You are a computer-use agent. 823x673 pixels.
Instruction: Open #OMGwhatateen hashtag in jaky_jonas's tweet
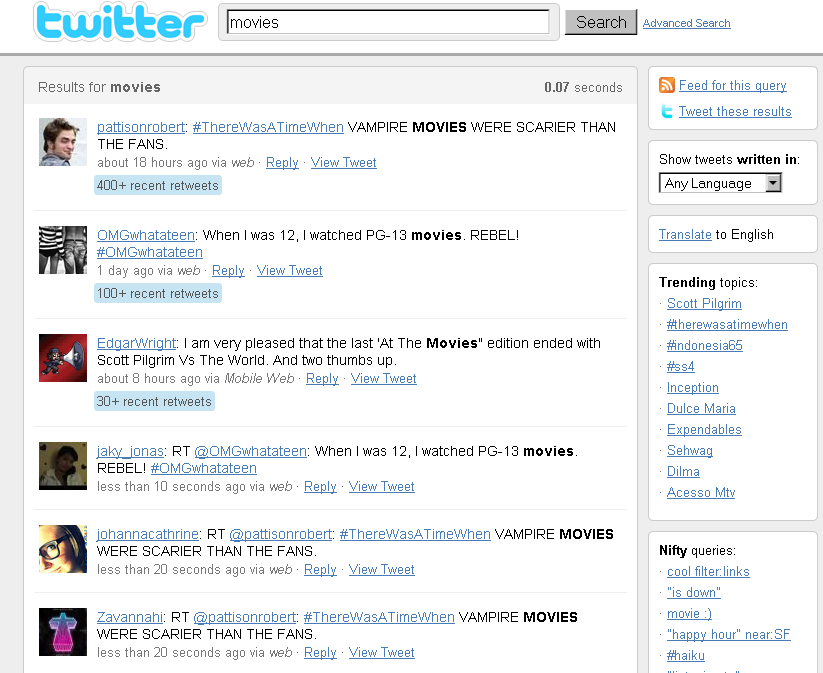[x=204, y=469]
